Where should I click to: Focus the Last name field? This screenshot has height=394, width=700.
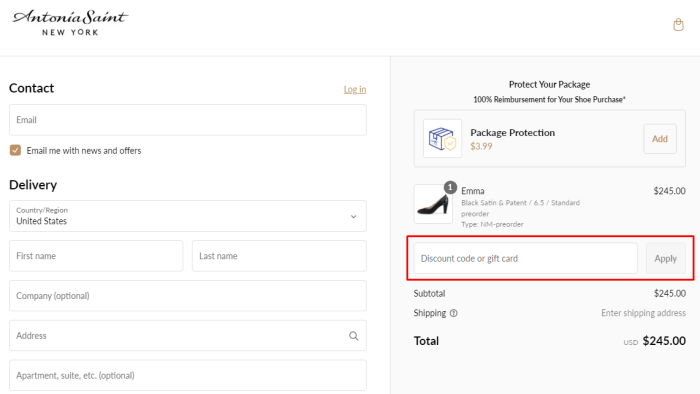(x=279, y=256)
